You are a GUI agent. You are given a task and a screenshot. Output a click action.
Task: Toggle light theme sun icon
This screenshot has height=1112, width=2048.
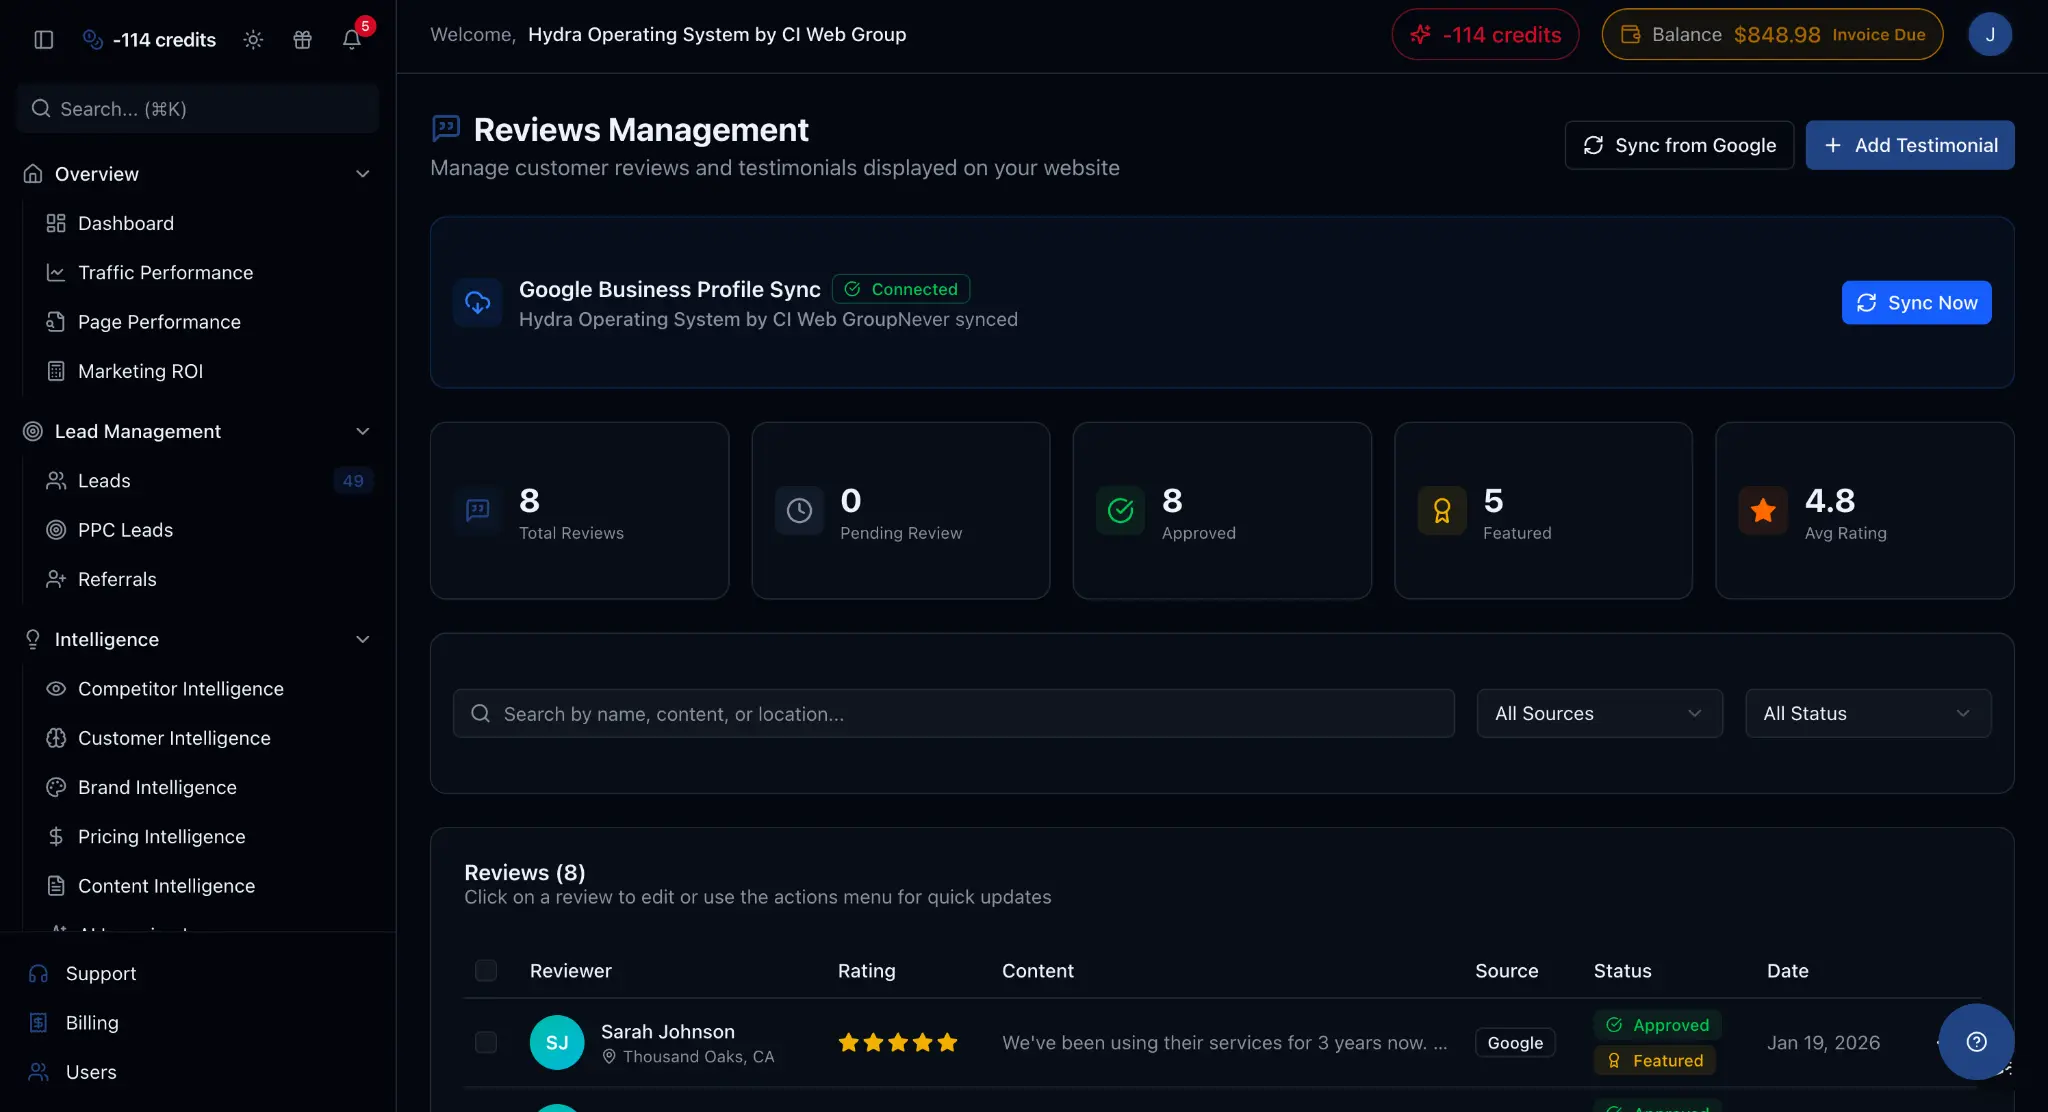point(253,39)
